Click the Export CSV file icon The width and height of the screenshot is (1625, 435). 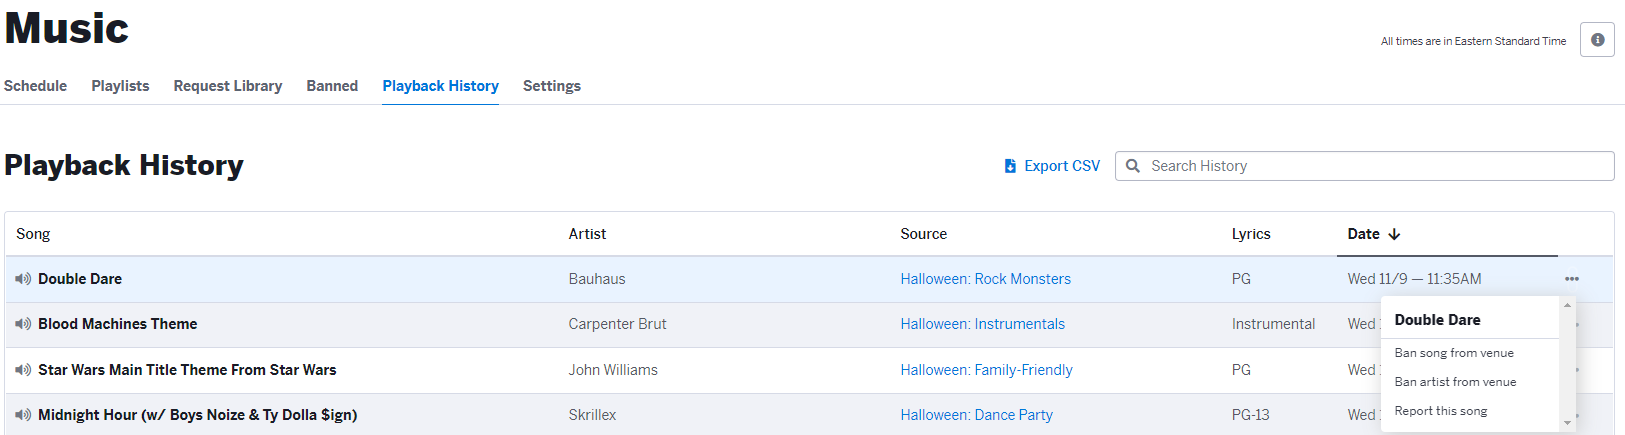(1010, 166)
